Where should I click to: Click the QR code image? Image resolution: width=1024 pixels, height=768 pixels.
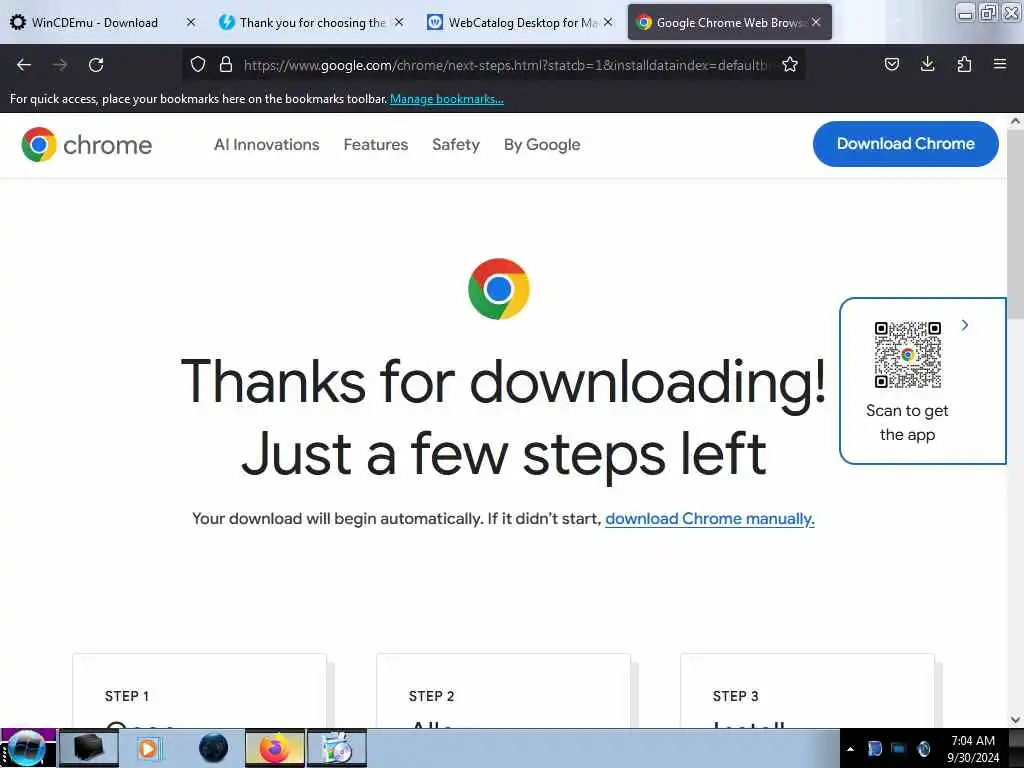coord(908,355)
